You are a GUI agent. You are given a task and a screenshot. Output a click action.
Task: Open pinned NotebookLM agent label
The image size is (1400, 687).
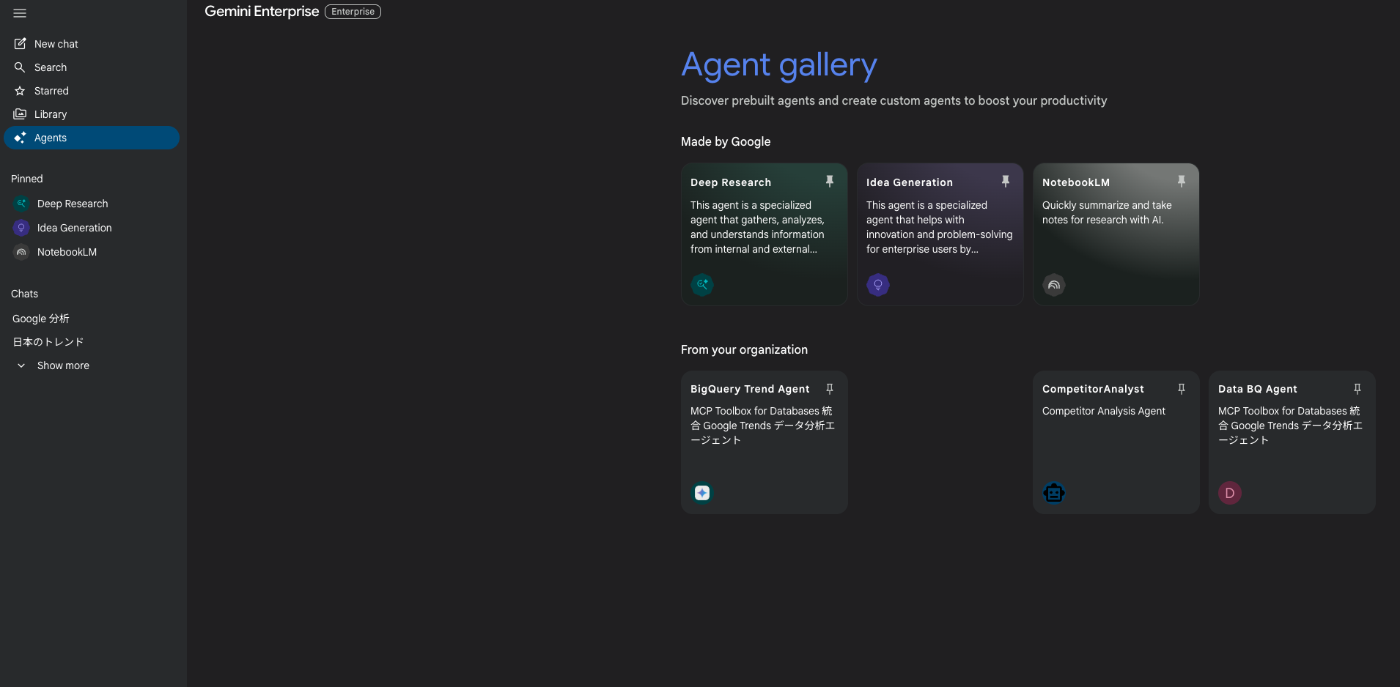click(67, 252)
